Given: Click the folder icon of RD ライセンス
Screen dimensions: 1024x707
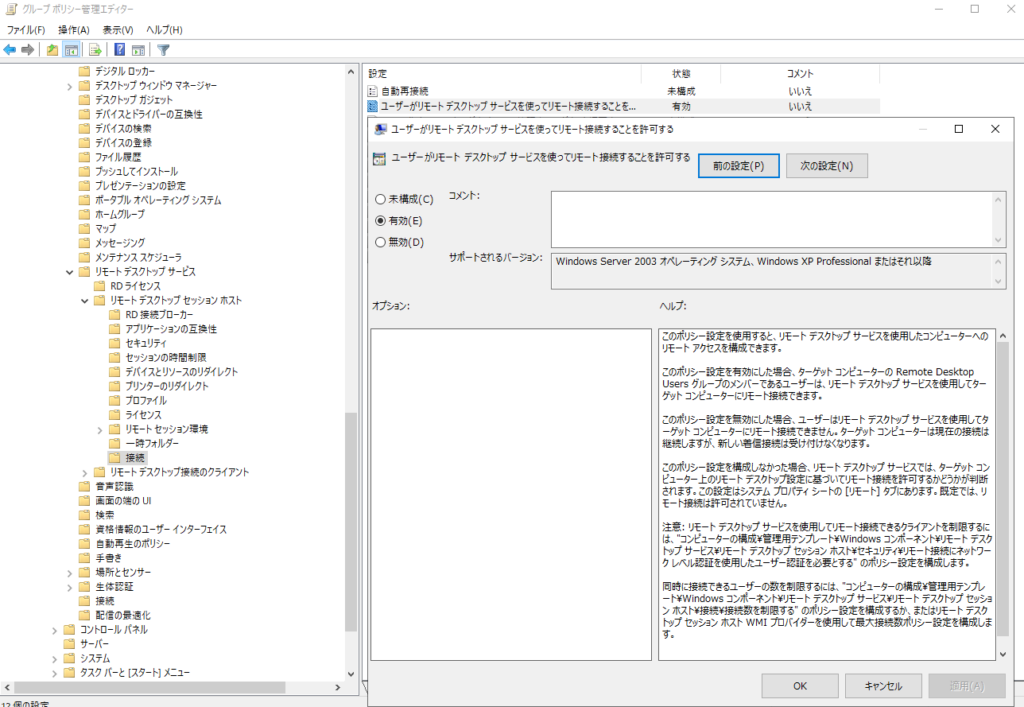Looking at the screenshot, I should click(99, 286).
